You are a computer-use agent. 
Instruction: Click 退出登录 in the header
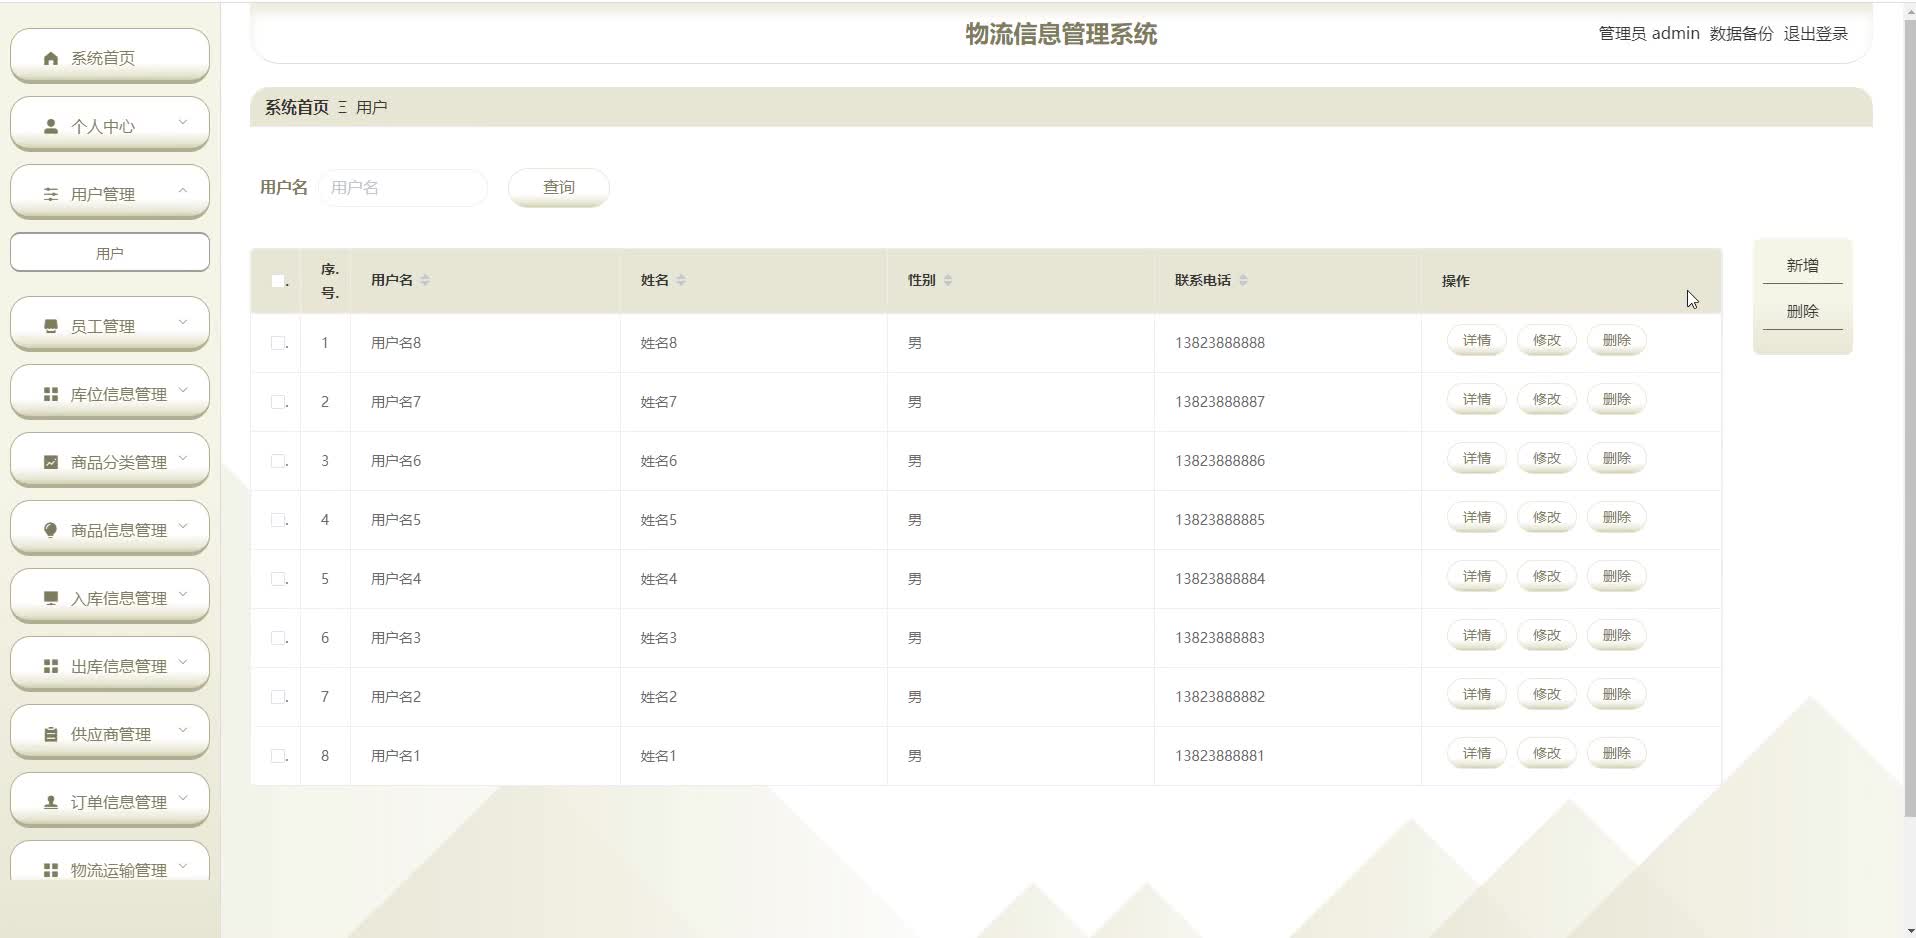point(1815,33)
